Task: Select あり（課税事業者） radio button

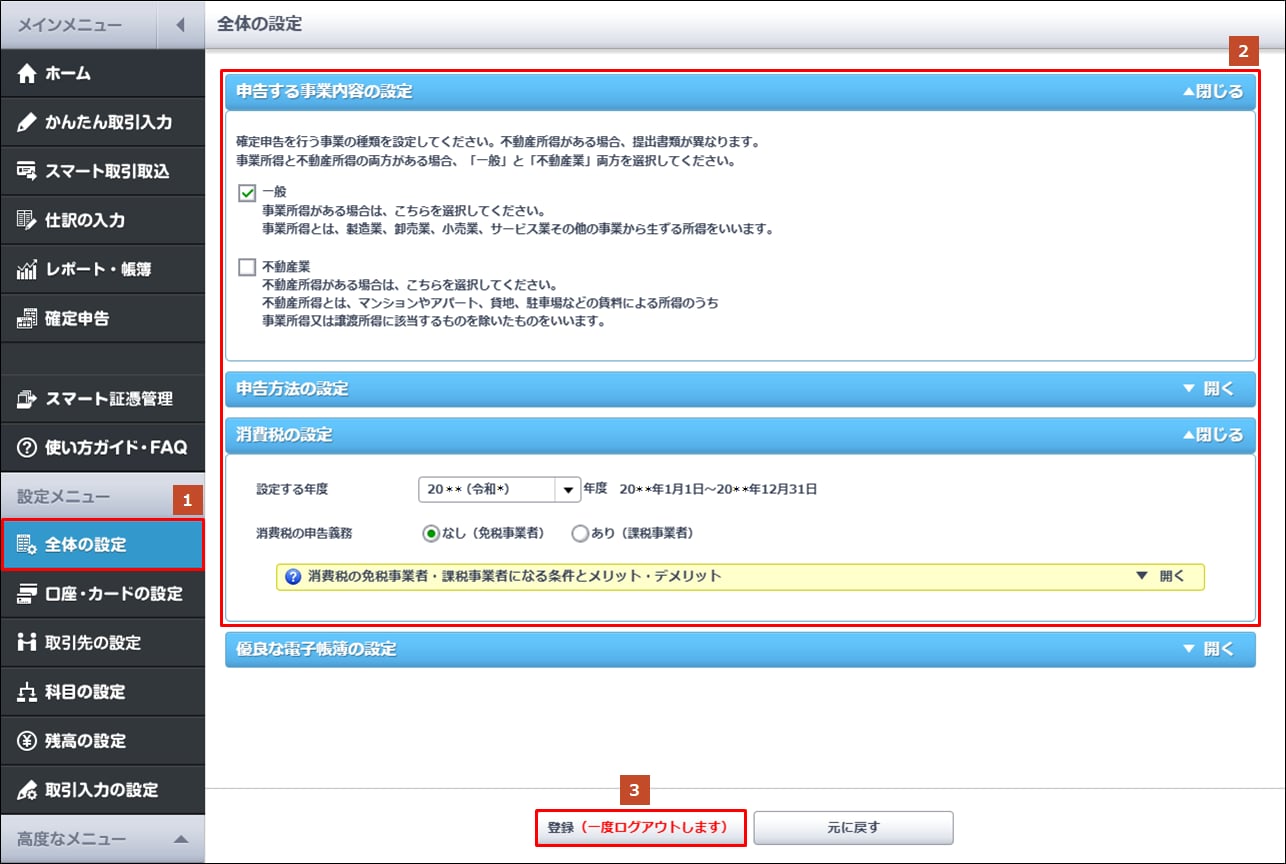Action: point(580,534)
